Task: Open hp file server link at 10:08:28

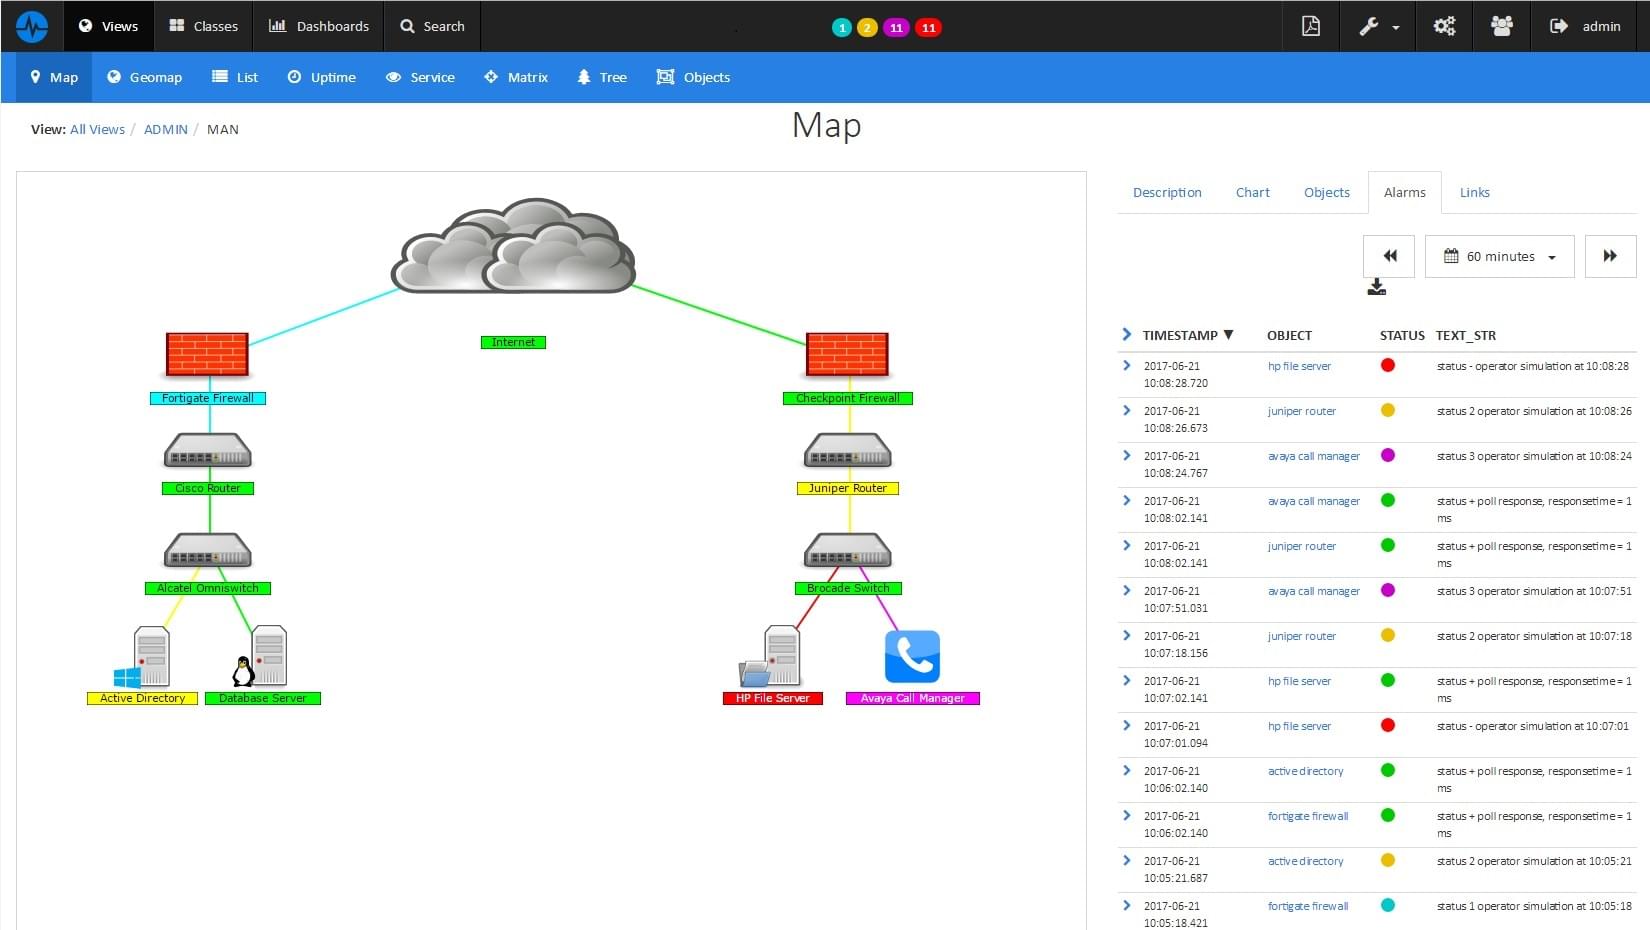Action: (x=1299, y=366)
